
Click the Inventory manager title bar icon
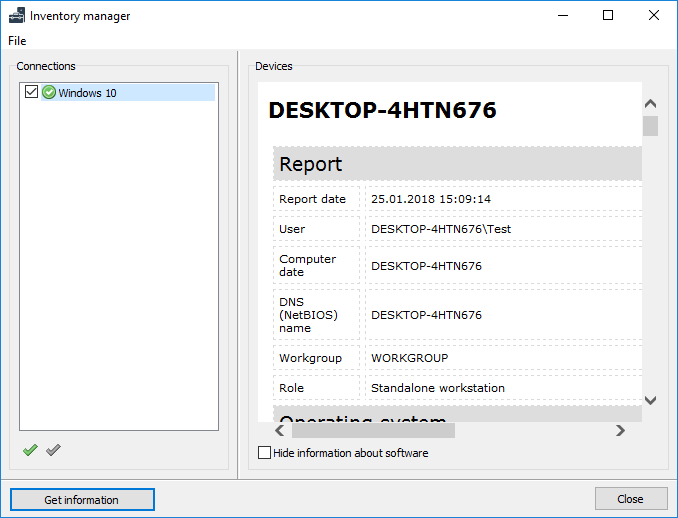tap(17, 16)
